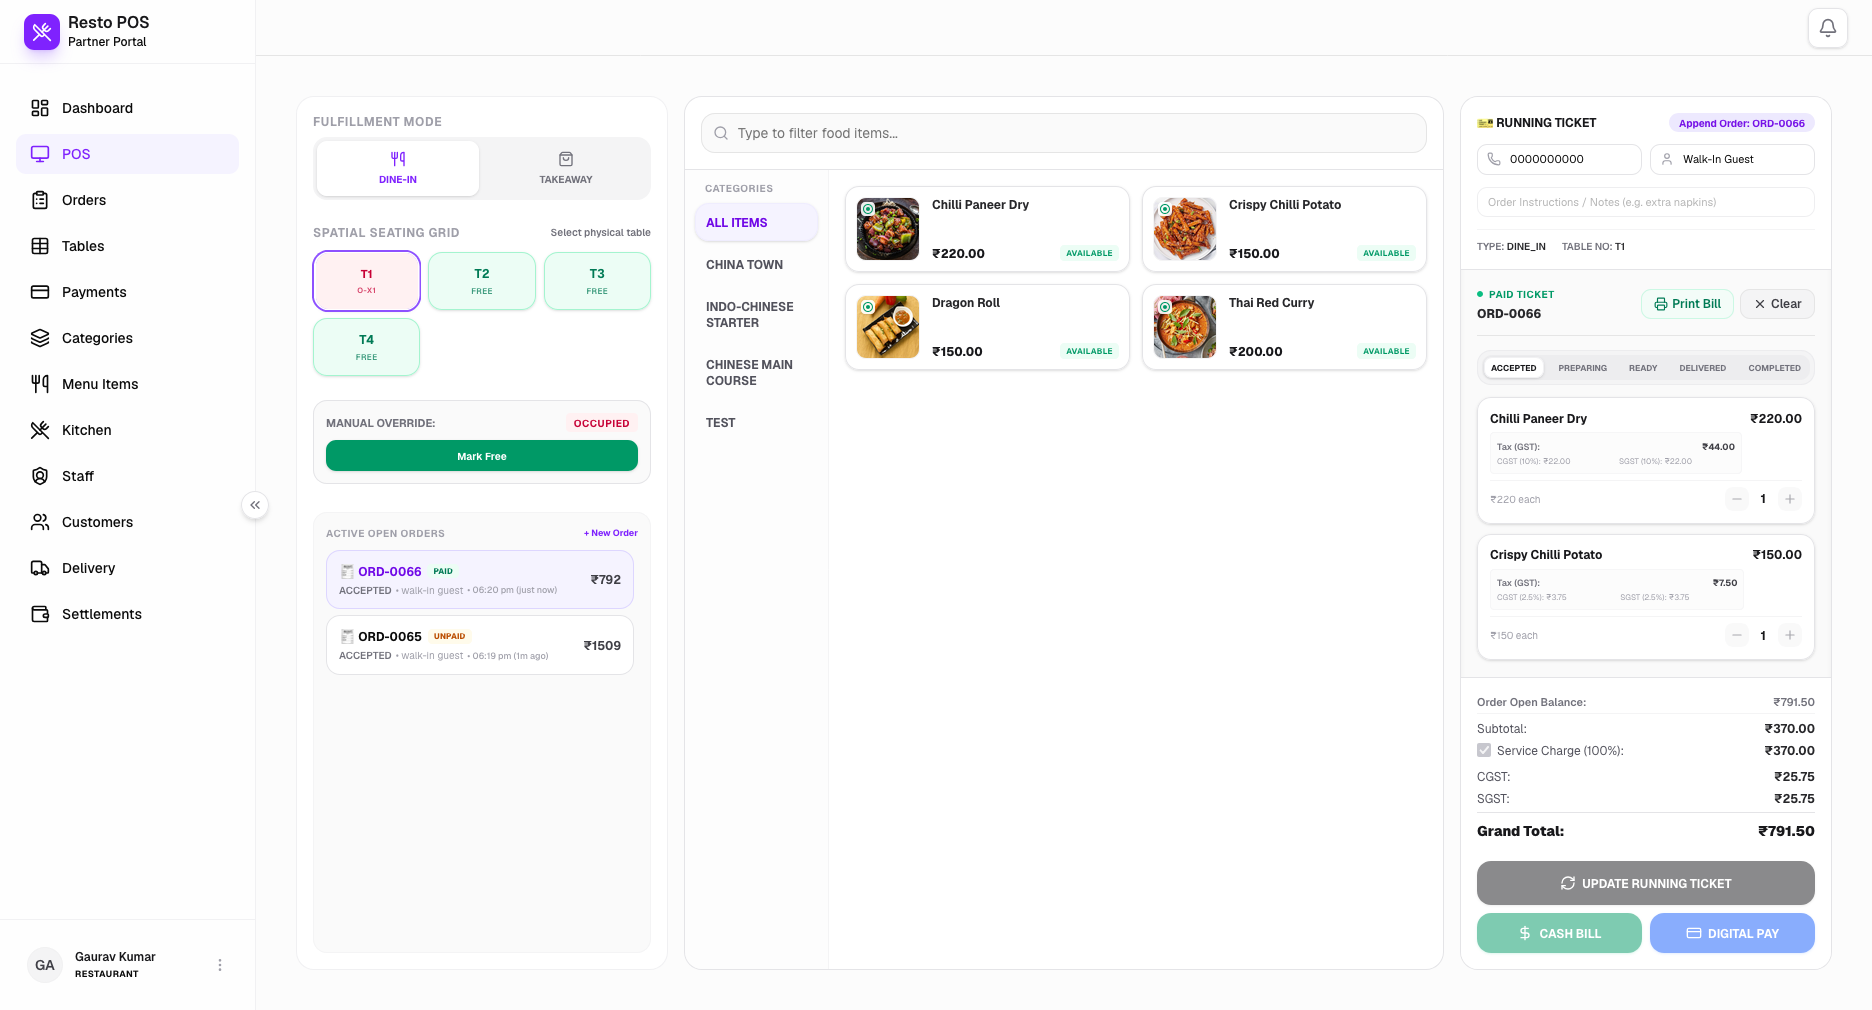Add the Dragon Roll item card
Screen dimensions: 1872x1010
pyautogui.click(x=987, y=327)
